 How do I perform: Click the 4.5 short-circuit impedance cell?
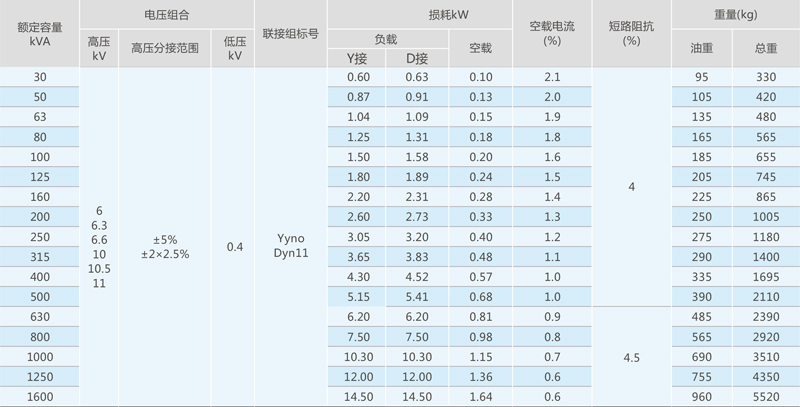tap(630, 356)
